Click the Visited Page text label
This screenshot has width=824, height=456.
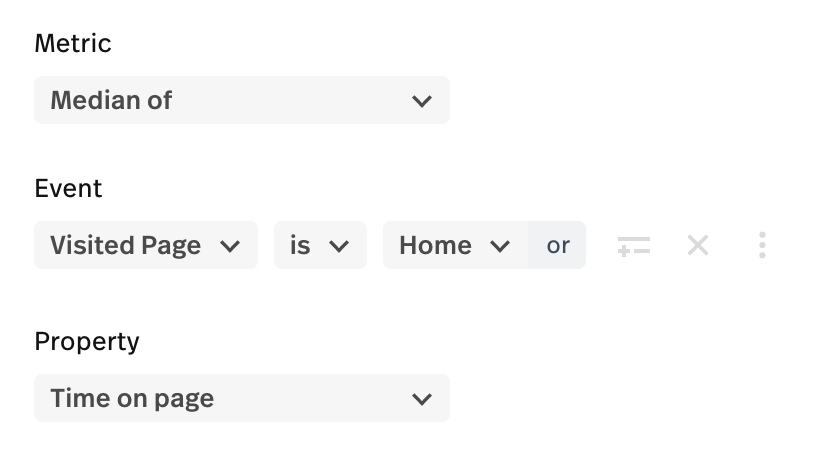[x=126, y=245]
